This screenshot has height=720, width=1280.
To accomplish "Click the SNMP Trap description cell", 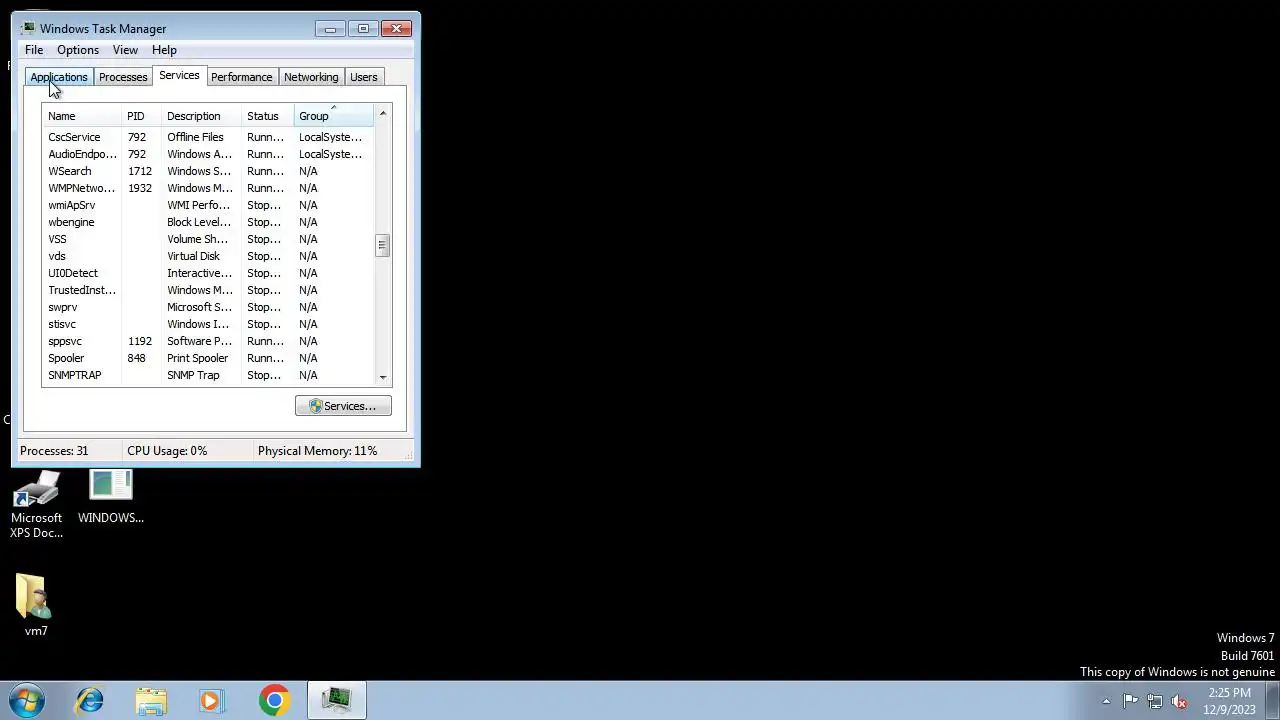I will click(193, 375).
